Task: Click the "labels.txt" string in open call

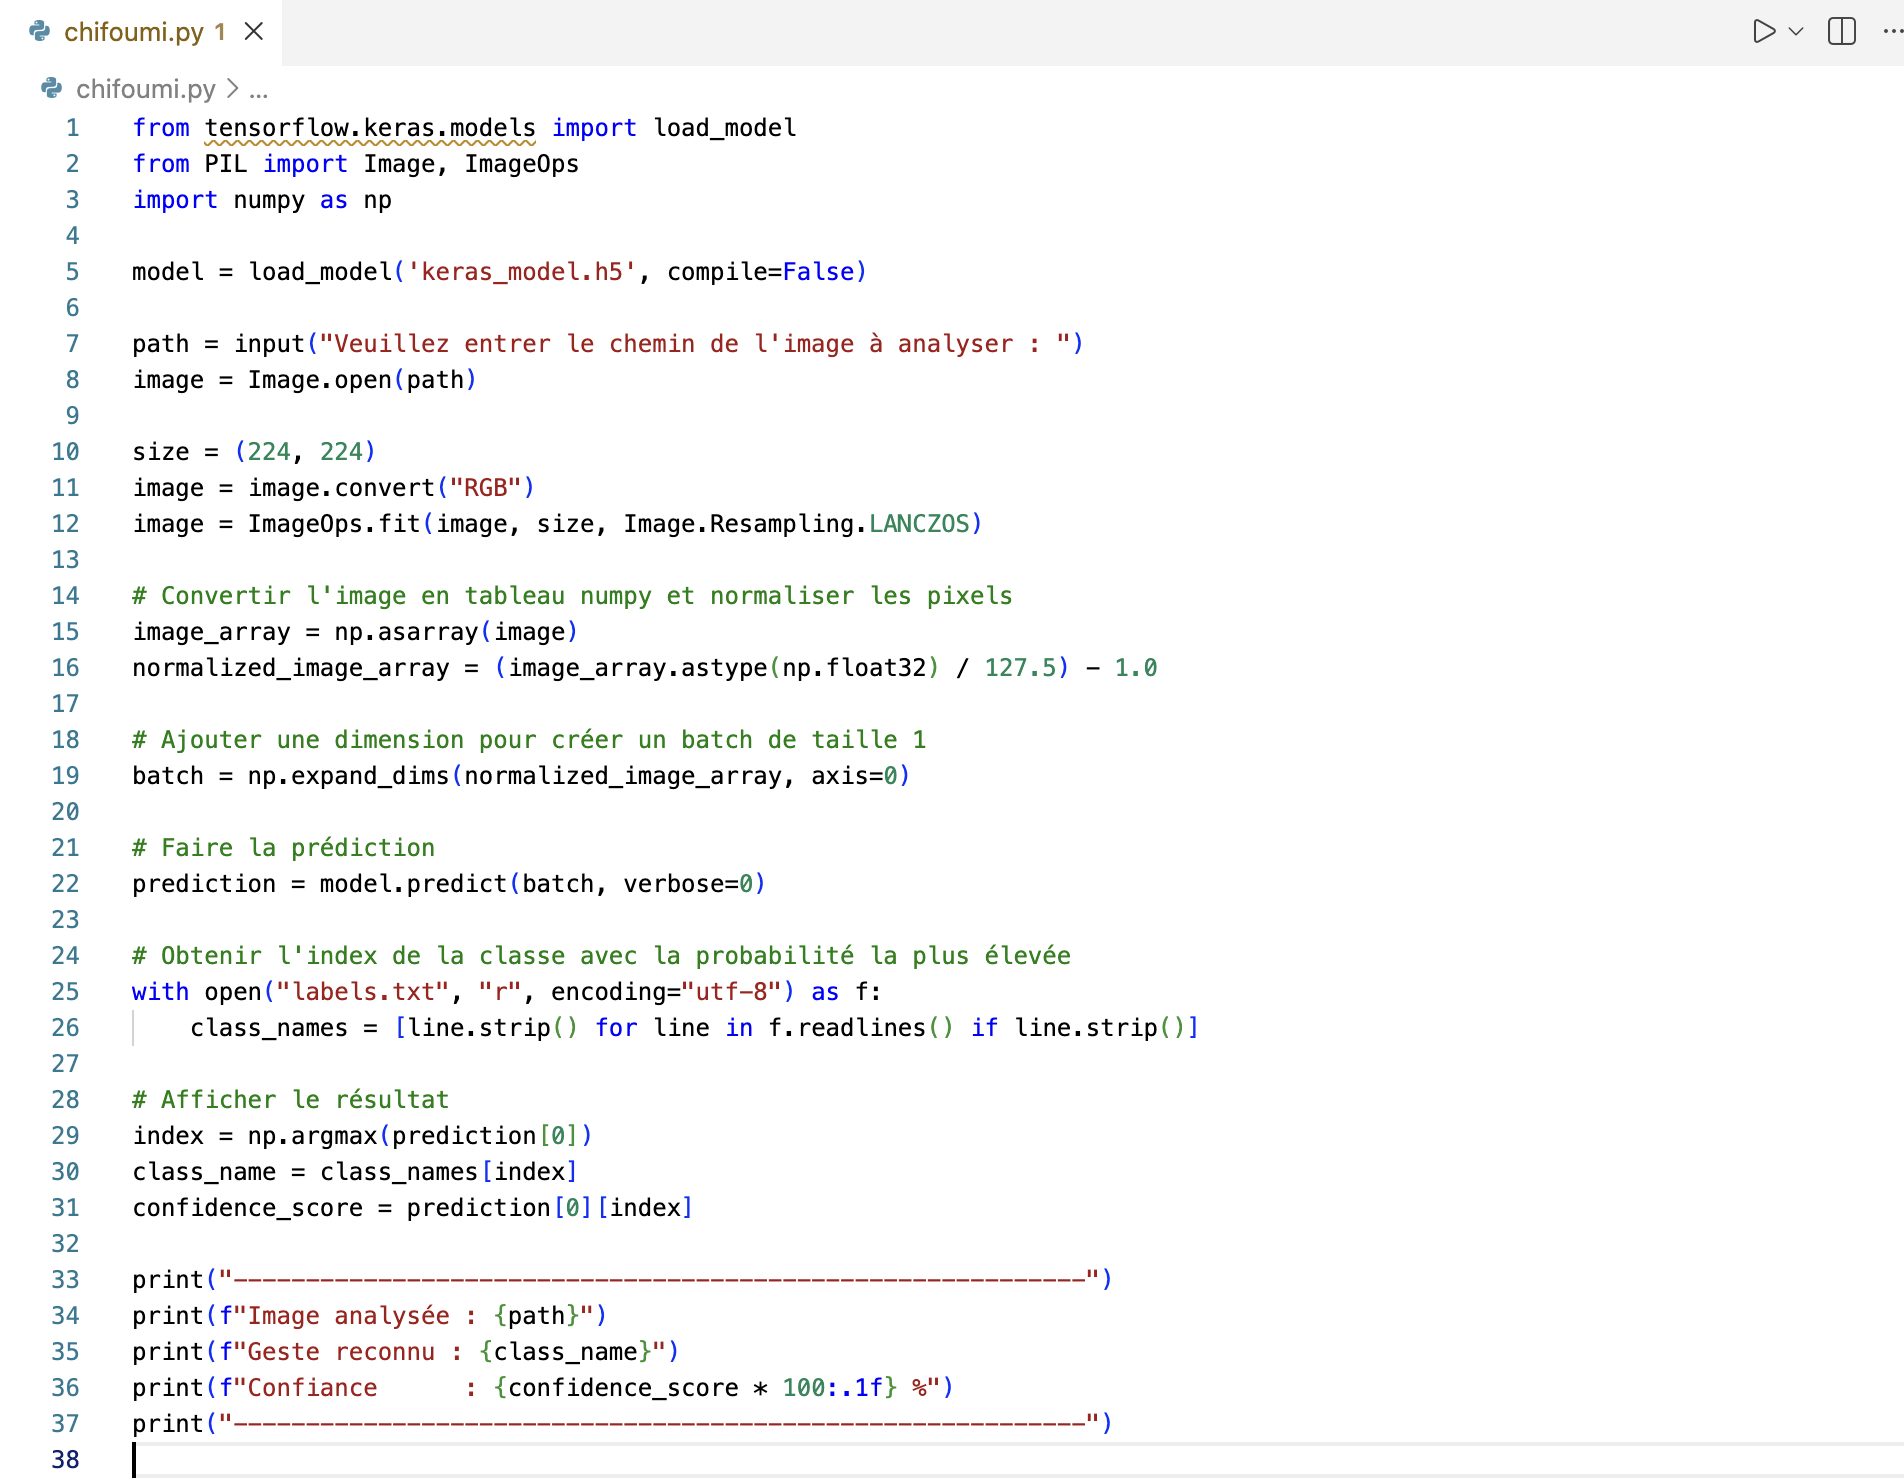Action: point(362,992)
